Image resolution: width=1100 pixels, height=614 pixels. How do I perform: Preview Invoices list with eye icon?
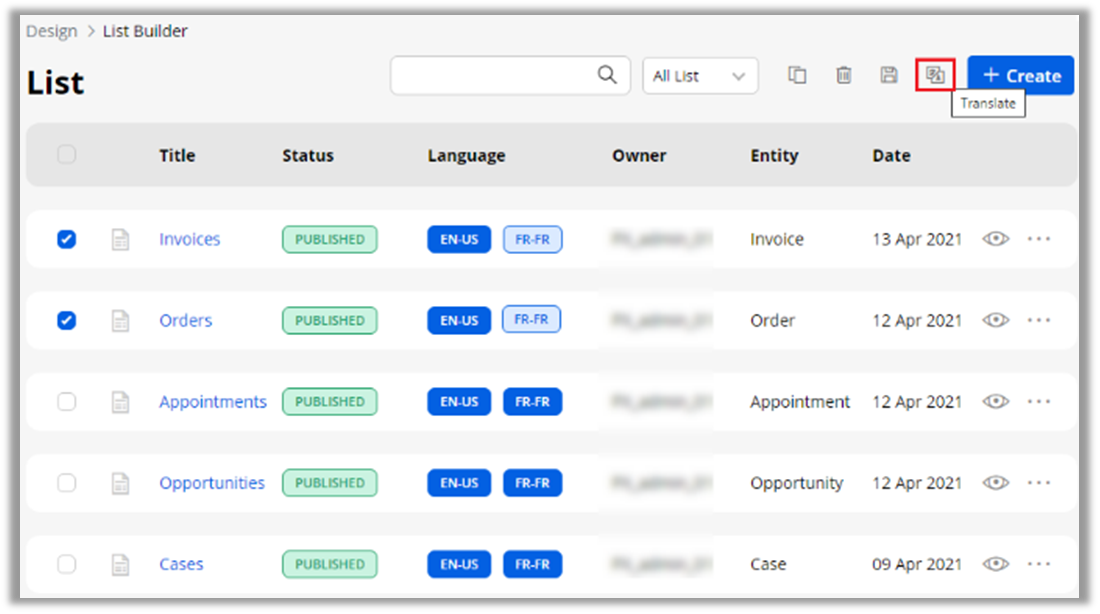[x=995, y=239]
